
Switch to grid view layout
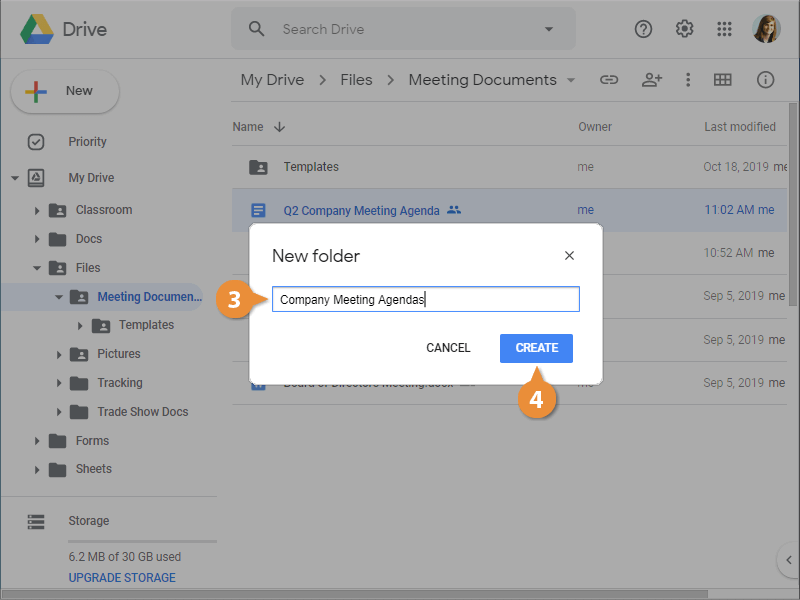(x=723, y=80)
